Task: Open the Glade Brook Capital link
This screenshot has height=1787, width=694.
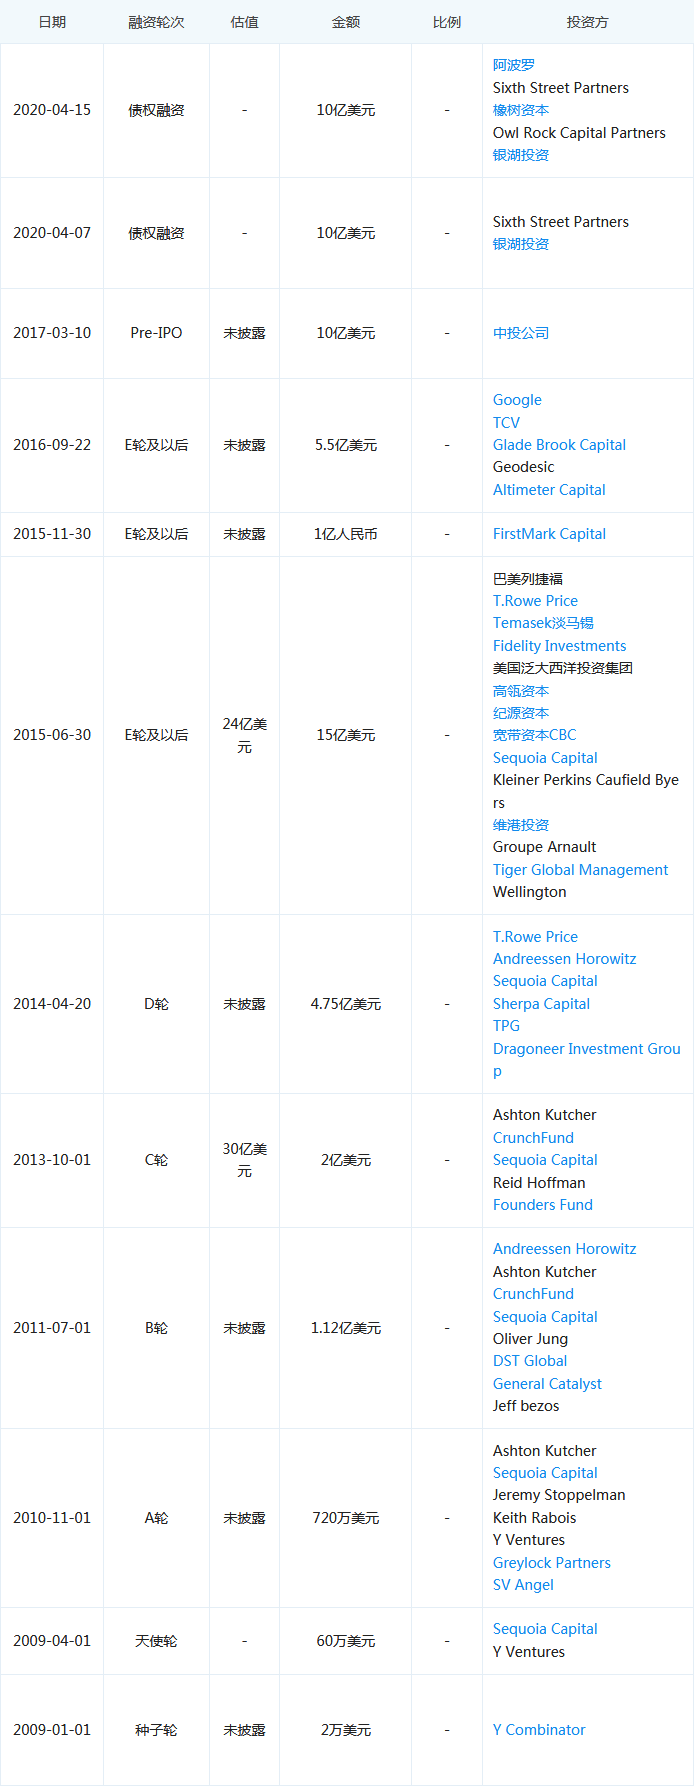Action: coord(559,445)
